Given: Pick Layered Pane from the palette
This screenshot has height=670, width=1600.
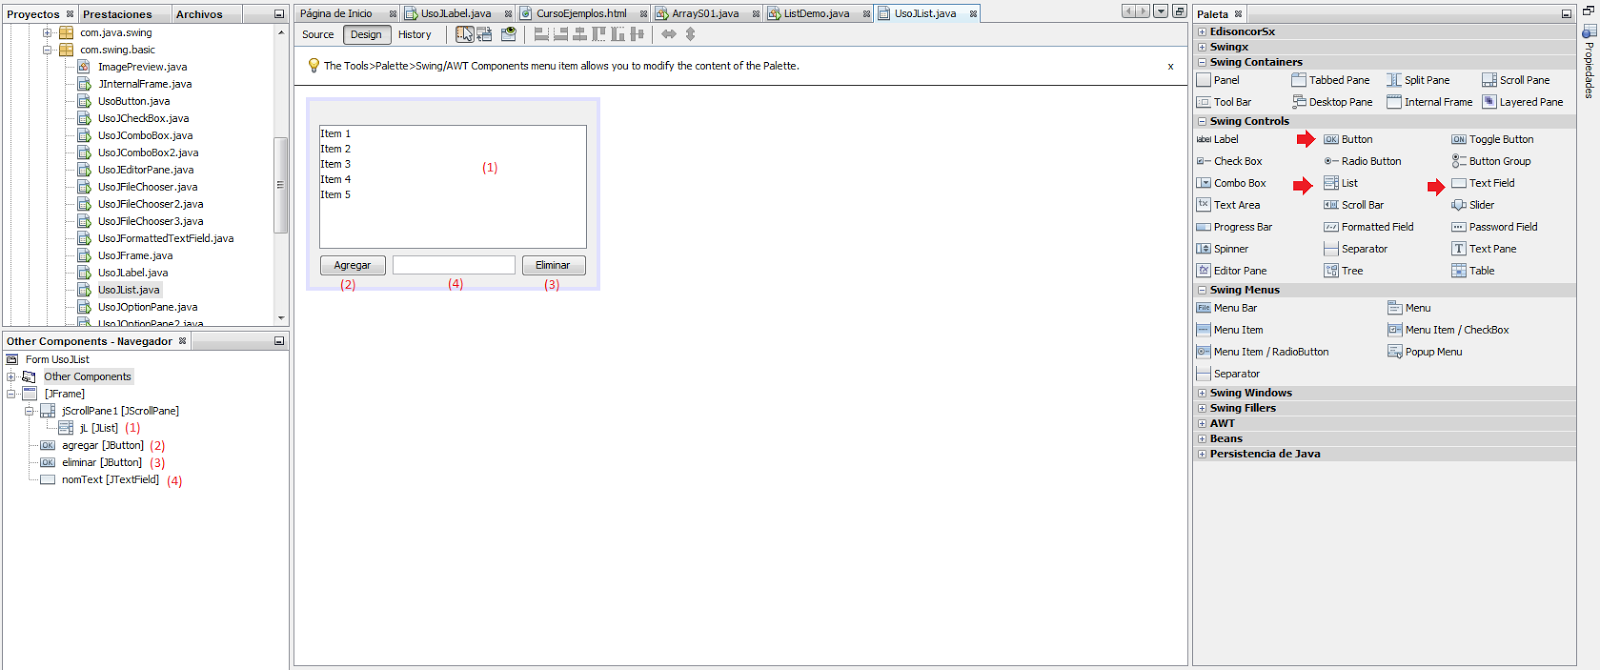Looking at the screenshot, I should [1522, 102].
